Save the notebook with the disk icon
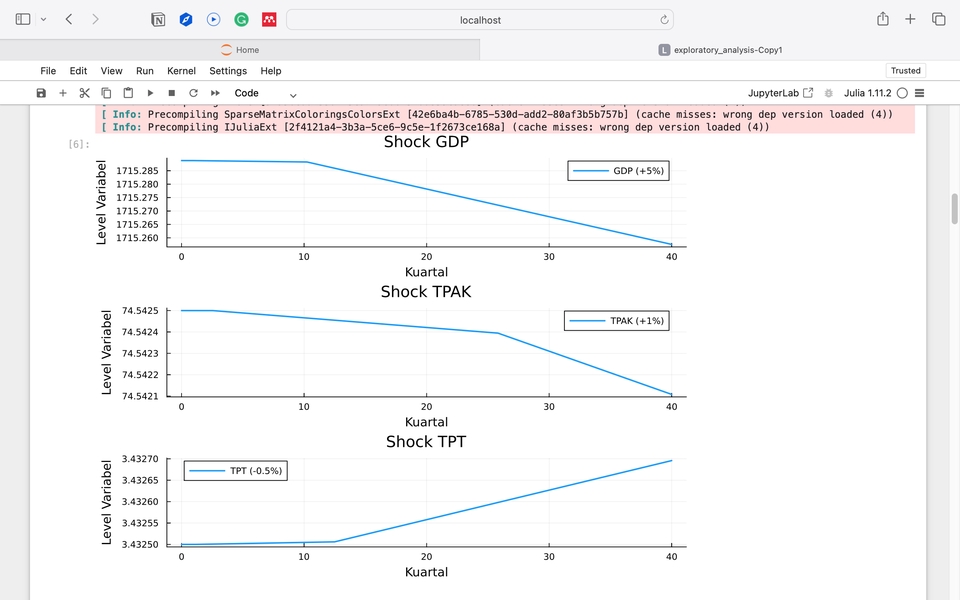The image size is (960, 600). click(x=41, y=93)
